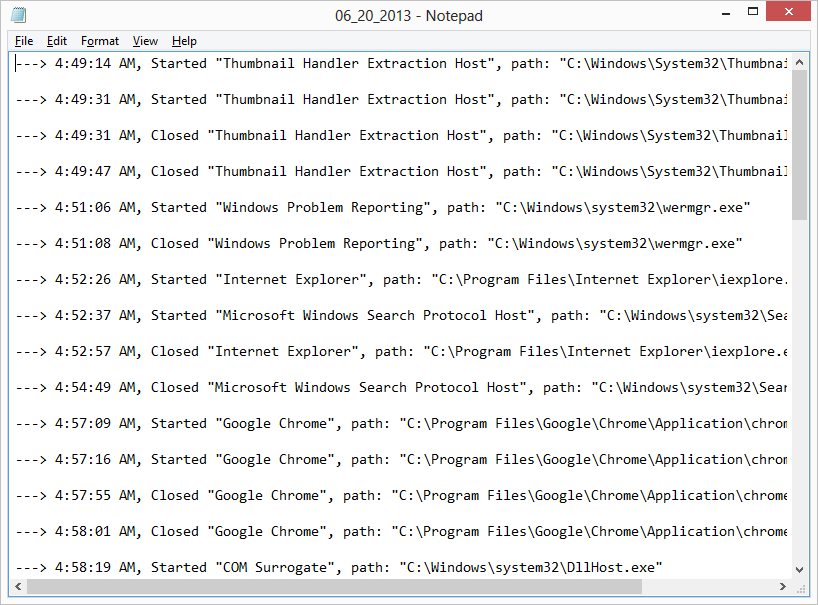Click the resize grip in the window corner
Viewport: 818px width, 605px height.
tap(800, 588)
